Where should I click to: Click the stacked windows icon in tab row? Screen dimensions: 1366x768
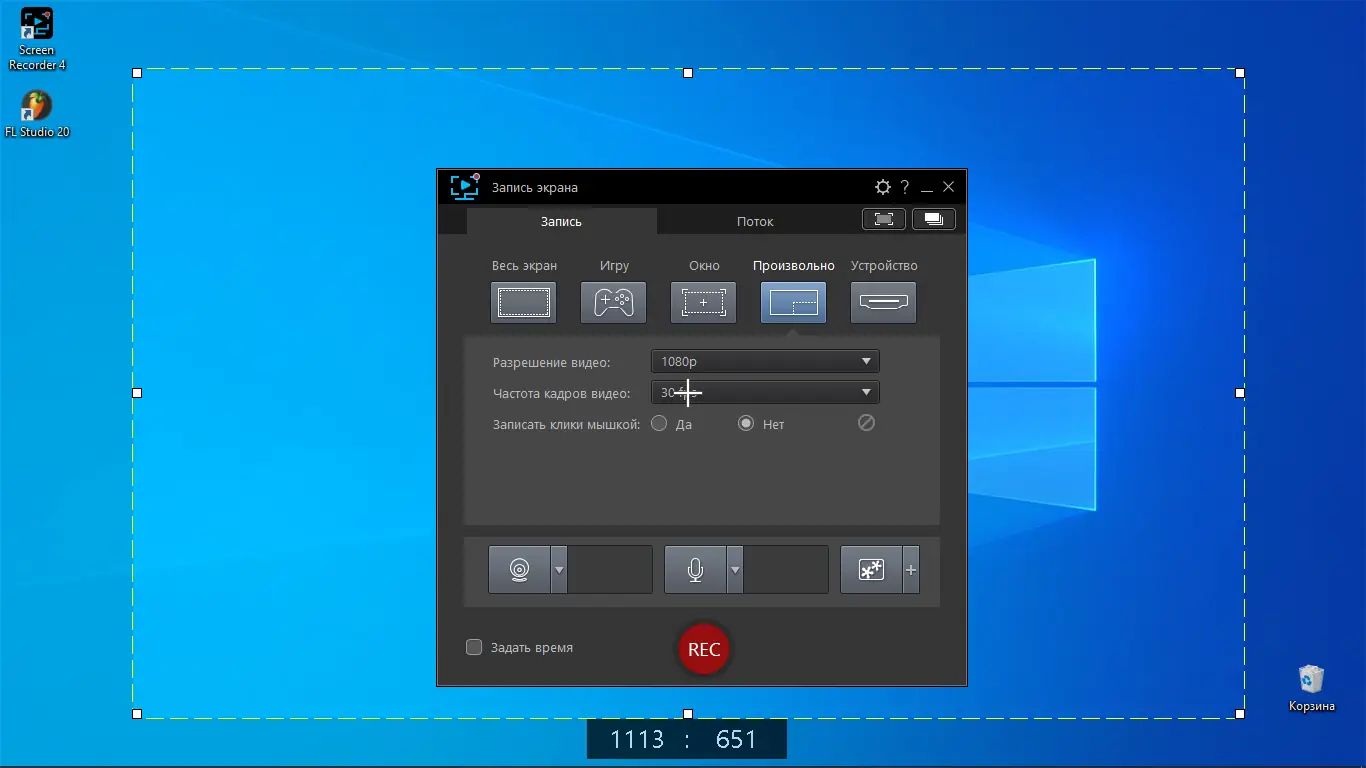click(934, 219)
